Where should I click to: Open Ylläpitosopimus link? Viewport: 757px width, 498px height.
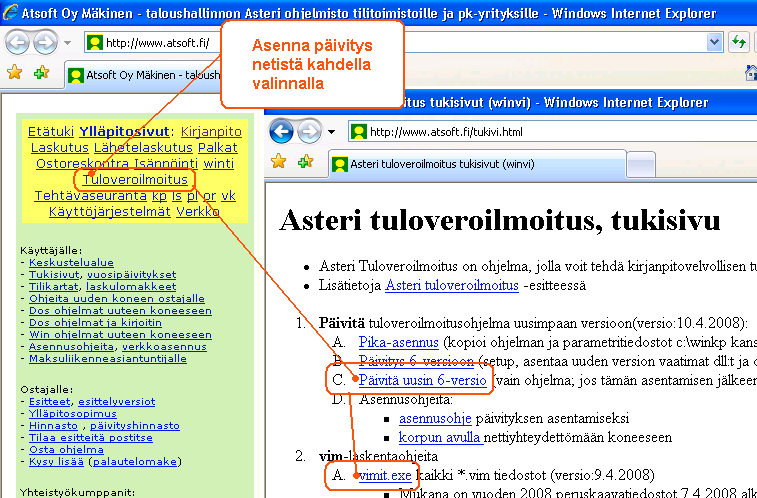(x=73, y=414)
